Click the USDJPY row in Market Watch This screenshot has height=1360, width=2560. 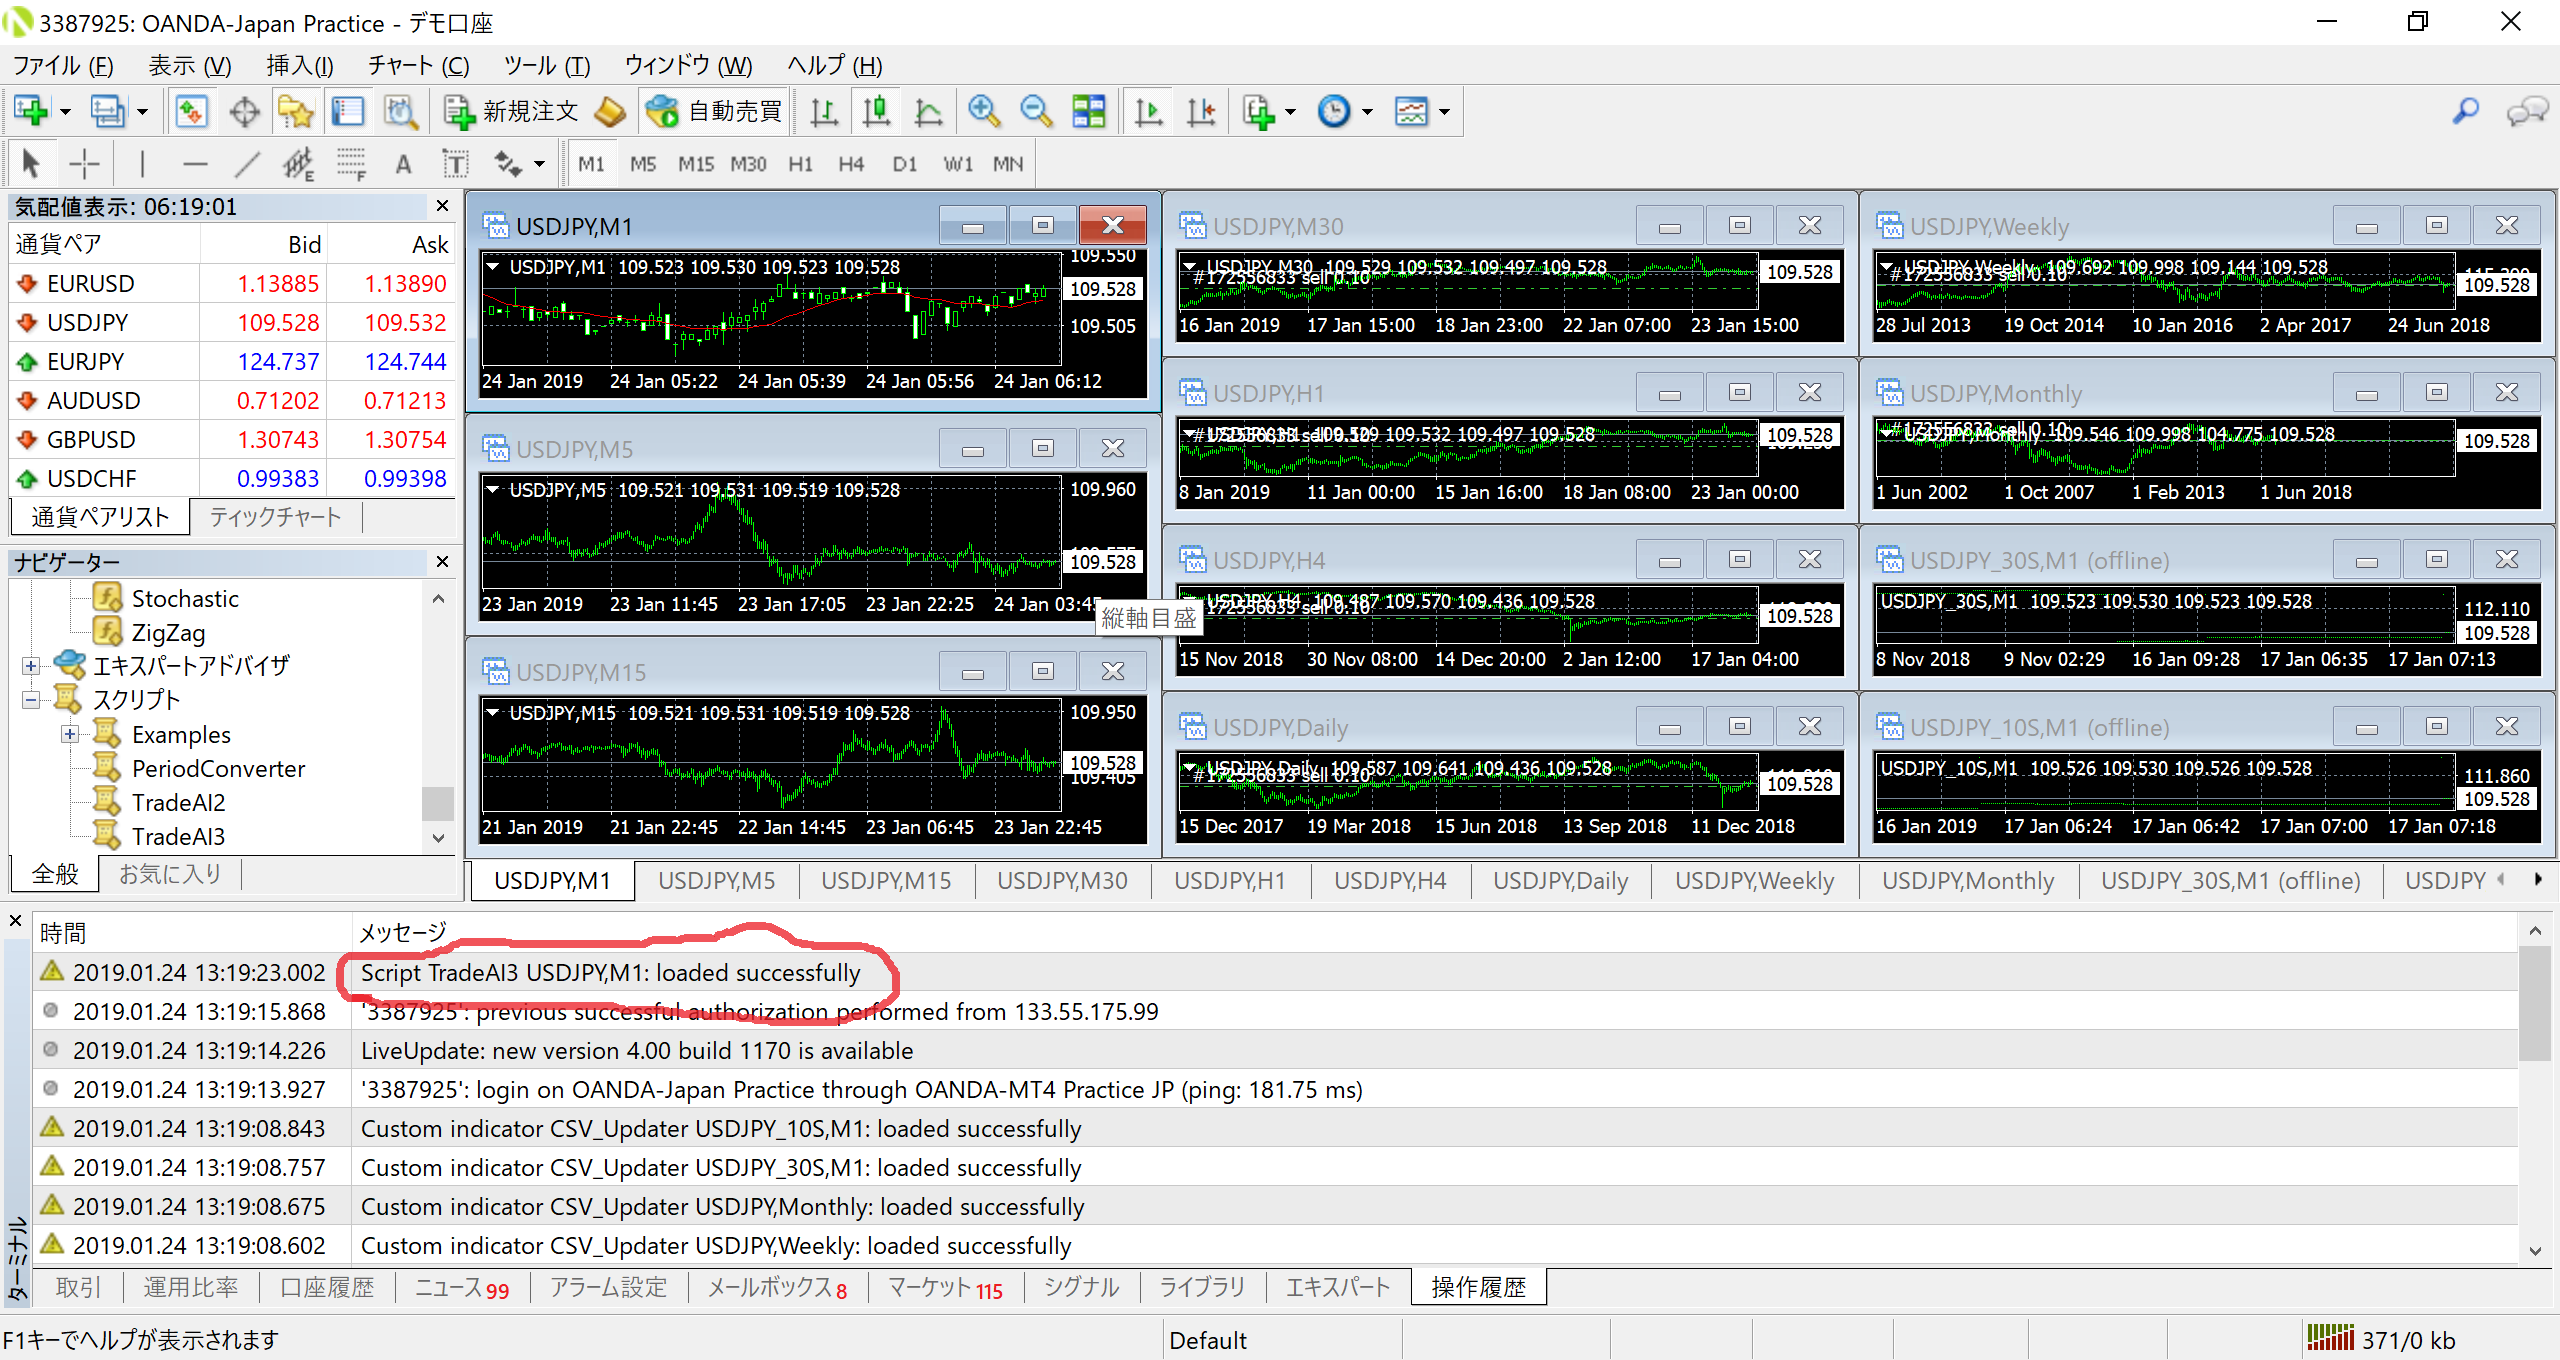pos(88,323)
